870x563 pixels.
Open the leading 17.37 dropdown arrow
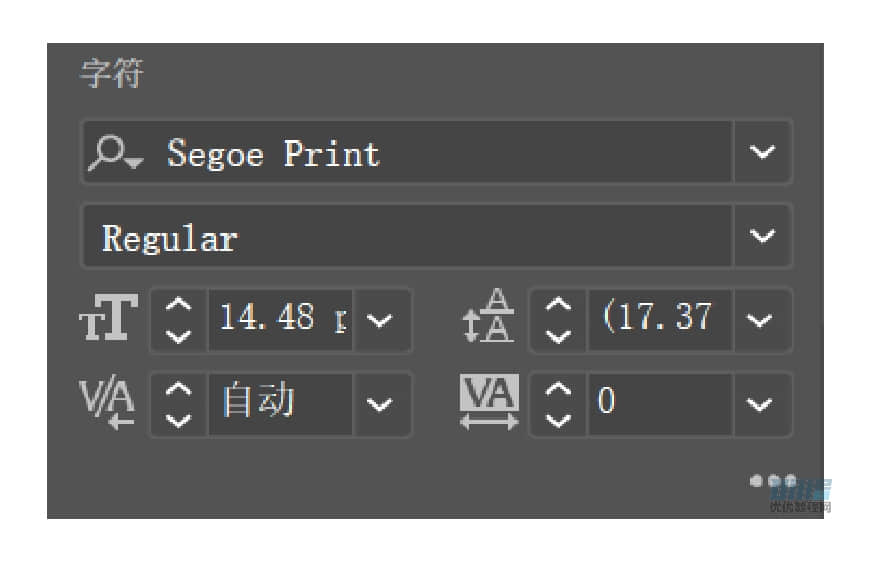(760, 320)
